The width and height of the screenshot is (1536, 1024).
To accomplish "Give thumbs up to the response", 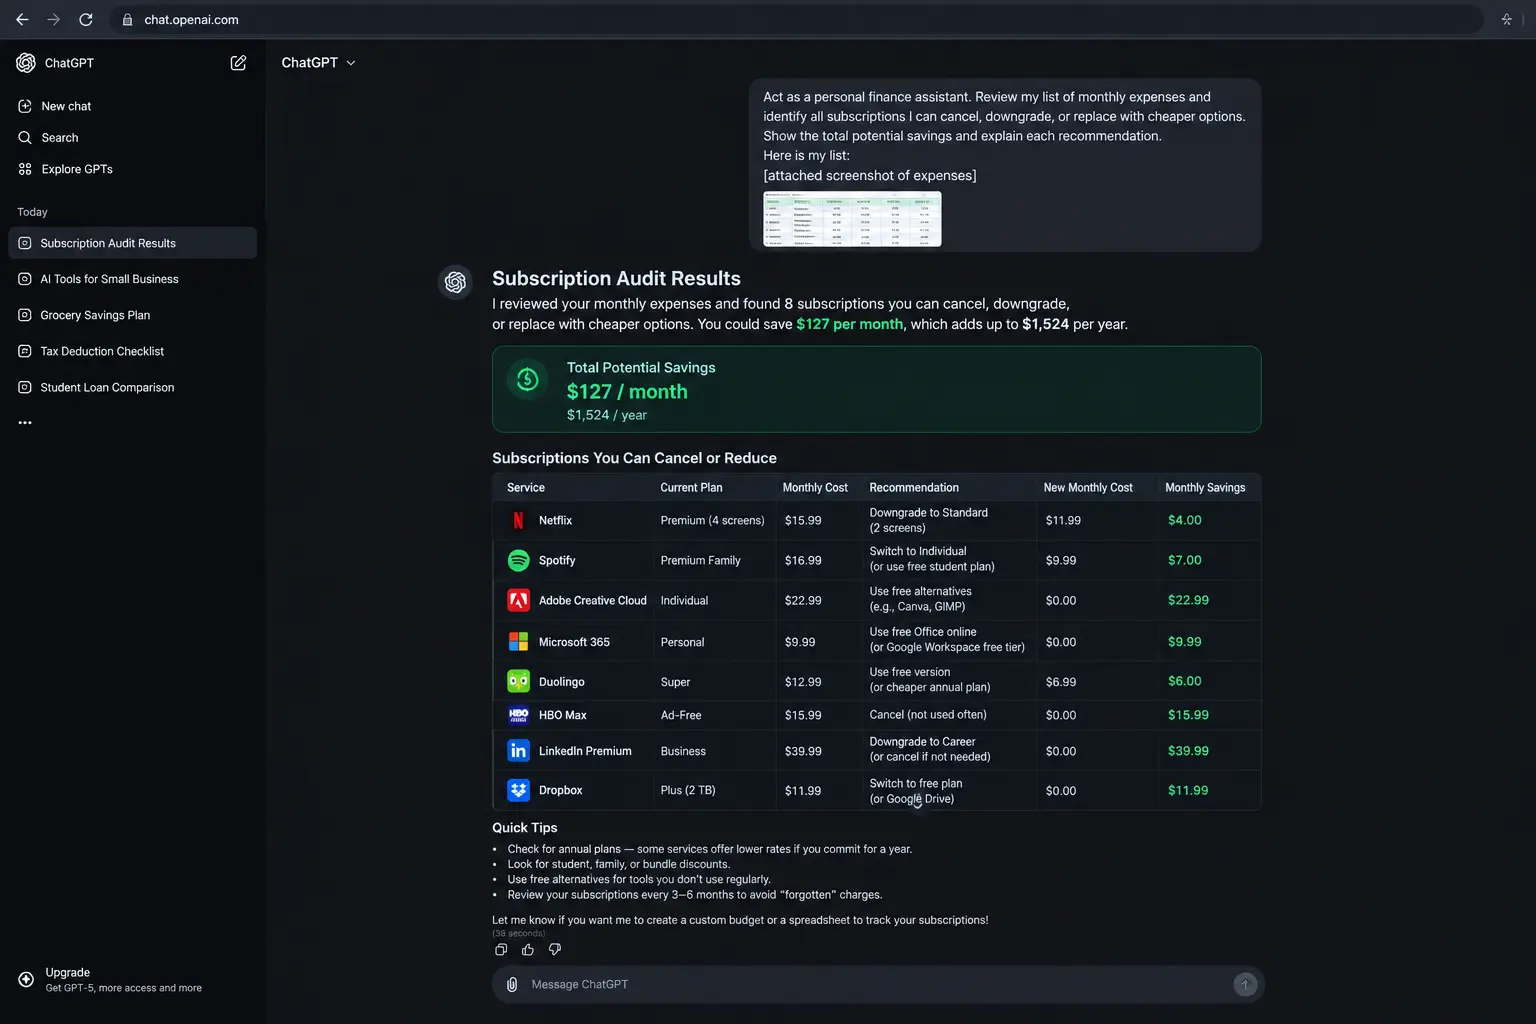I will point(528,950).
